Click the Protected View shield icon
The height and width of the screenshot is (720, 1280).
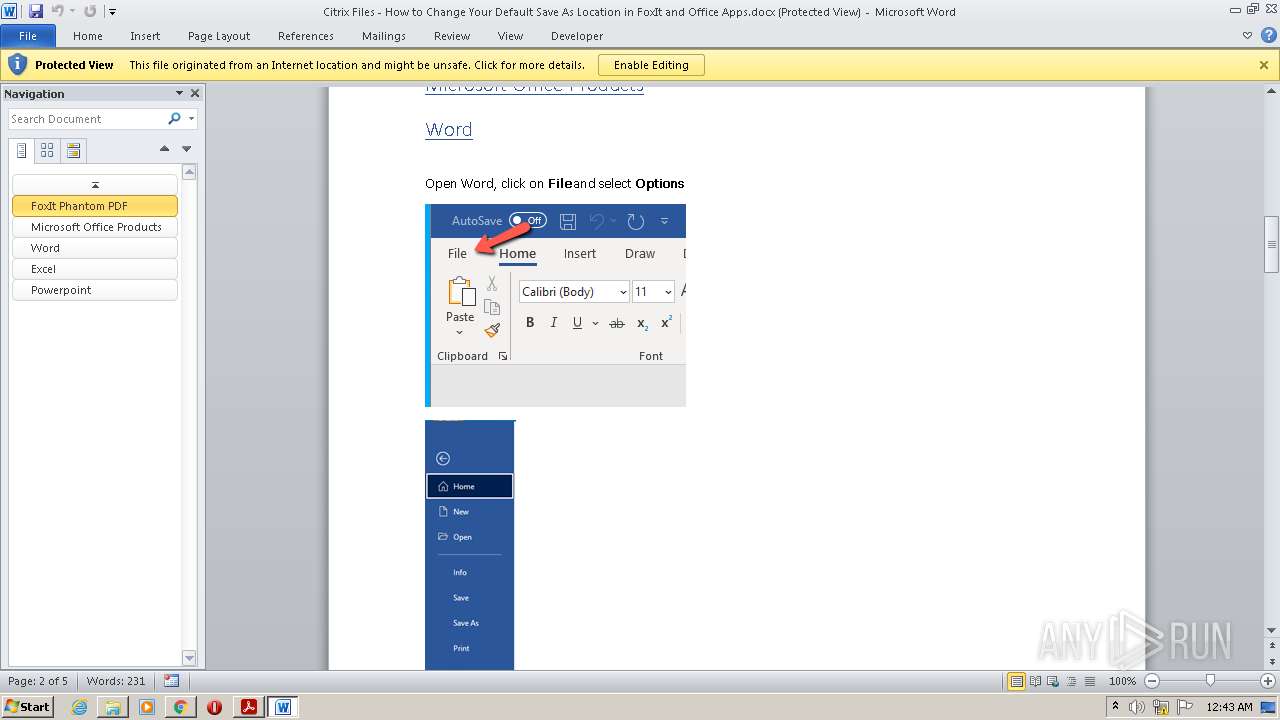click(x=17, y=64)
